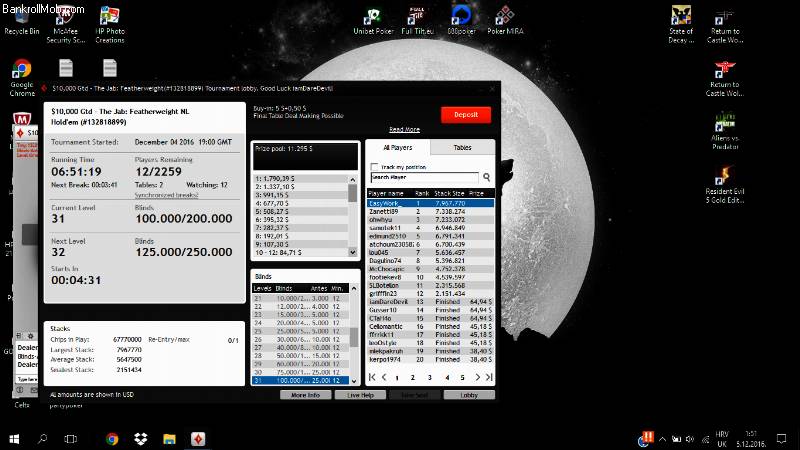
Task: Select player Zanetti89 in the list
Action: (x=430, y=211)
